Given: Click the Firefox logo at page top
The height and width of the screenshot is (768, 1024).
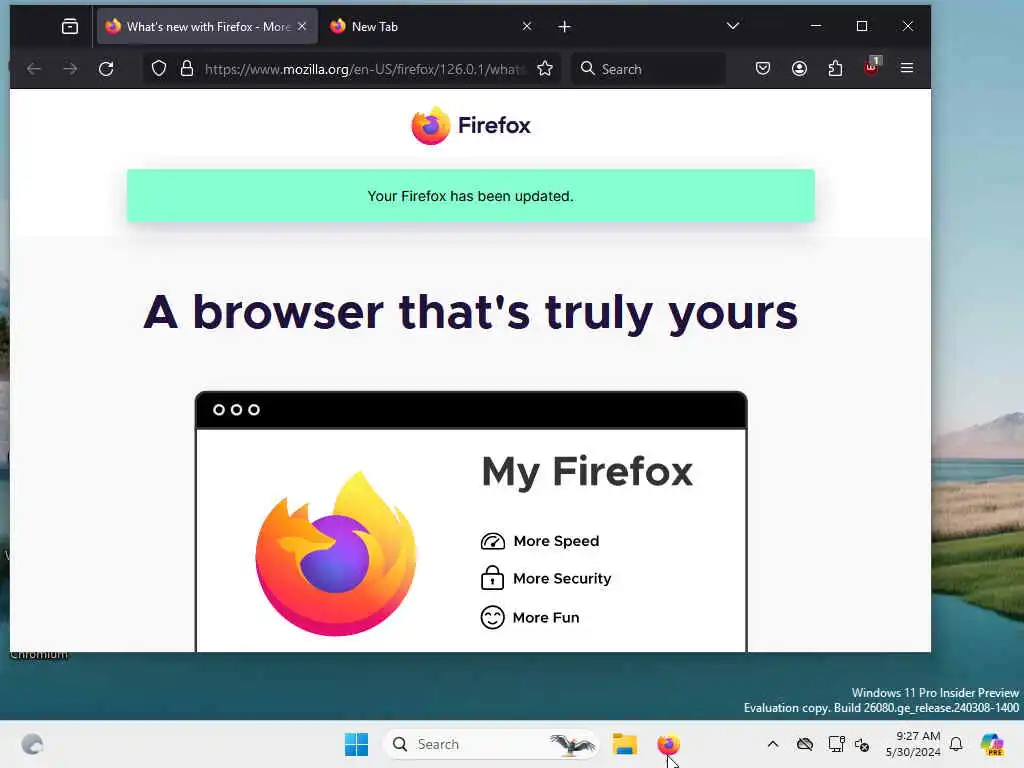Looking at the screenshot, I should (x=471, y=125).
